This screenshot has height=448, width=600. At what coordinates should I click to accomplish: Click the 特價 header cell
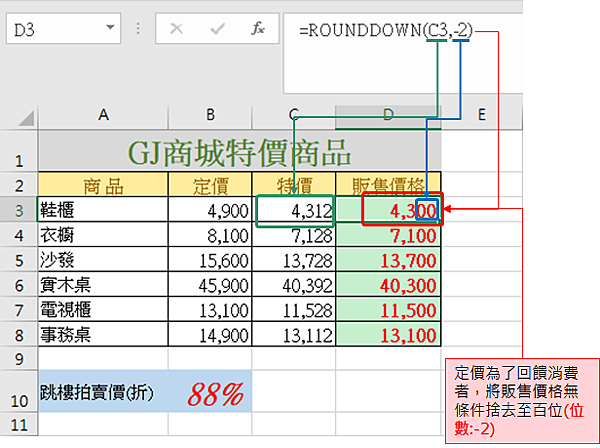(293, 184)
